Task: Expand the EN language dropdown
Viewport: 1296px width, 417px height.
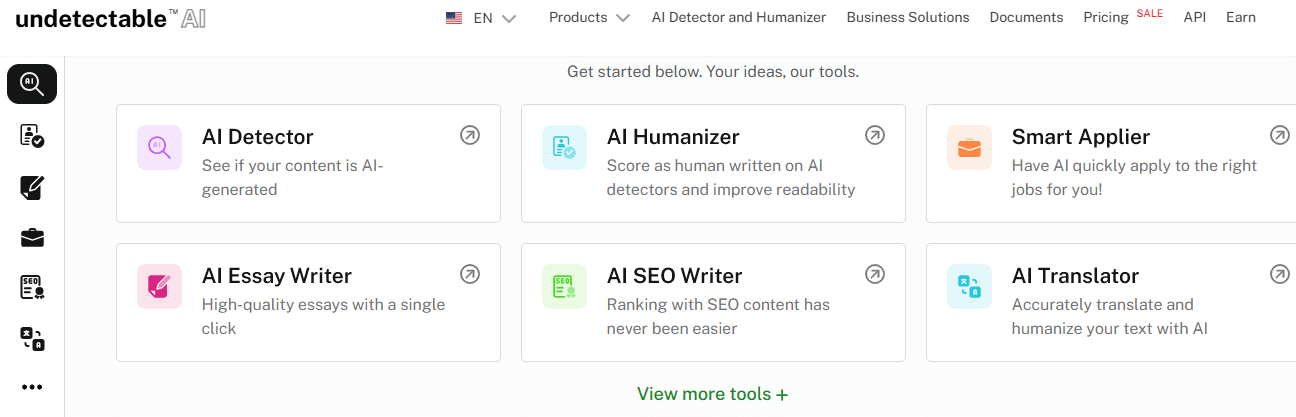Action: pos(494,18)
